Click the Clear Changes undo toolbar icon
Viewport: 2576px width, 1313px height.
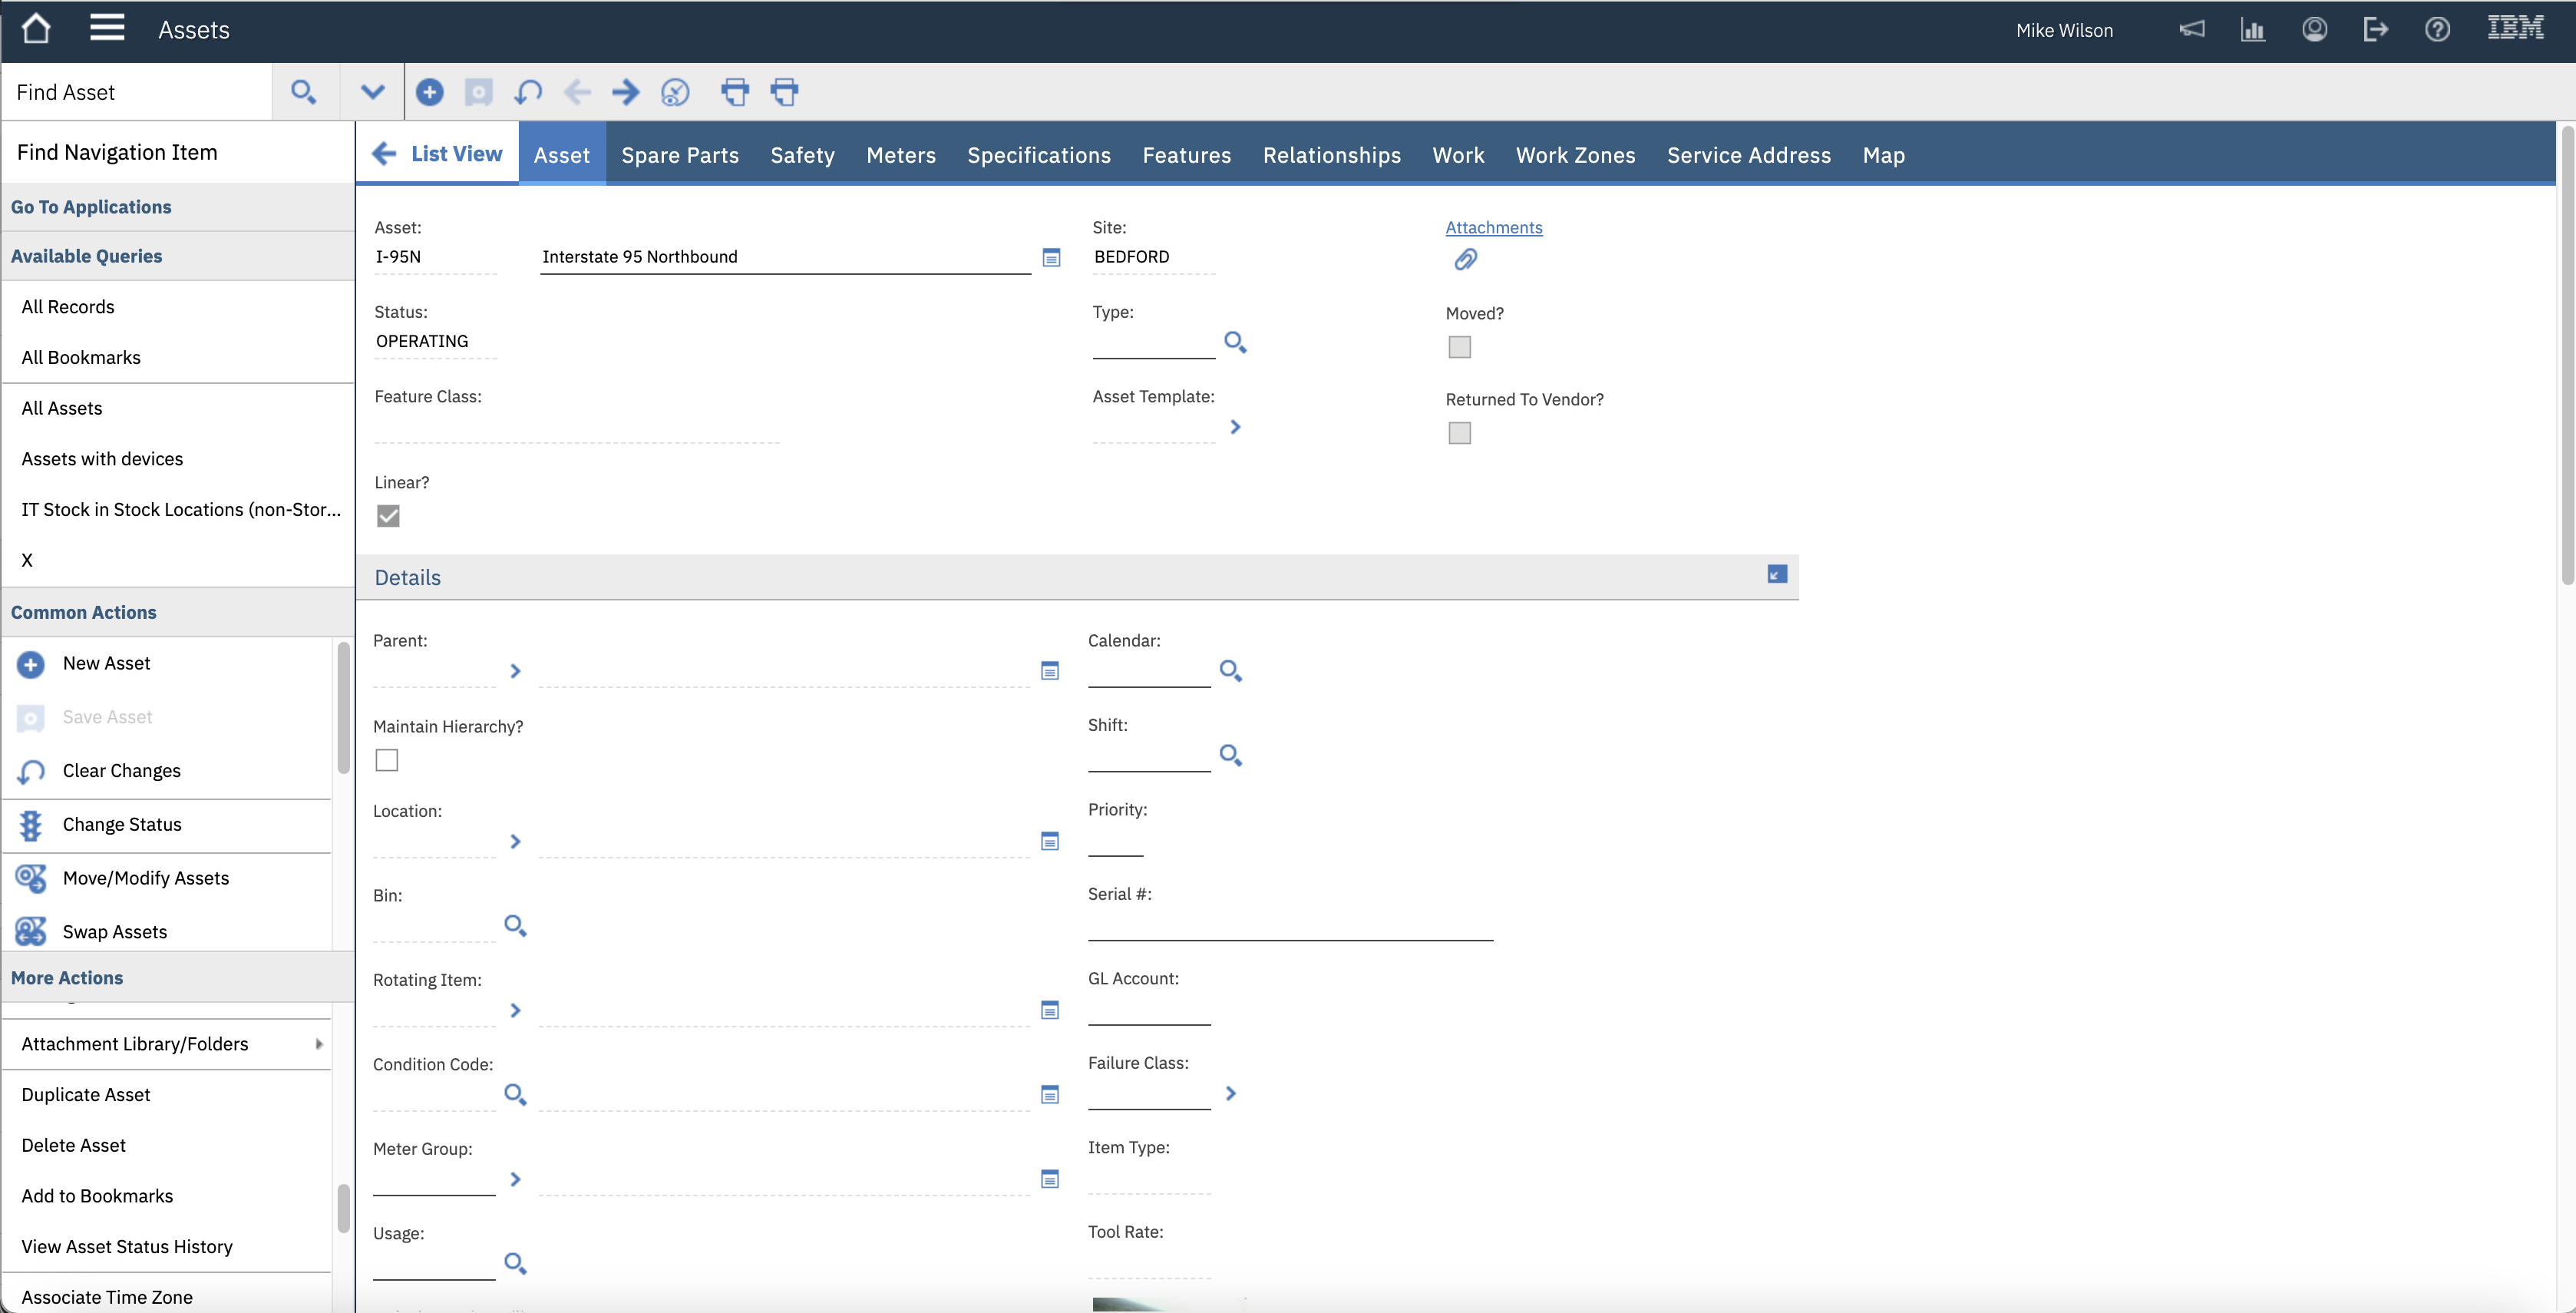pyautogui.click(x=528, y=92)
